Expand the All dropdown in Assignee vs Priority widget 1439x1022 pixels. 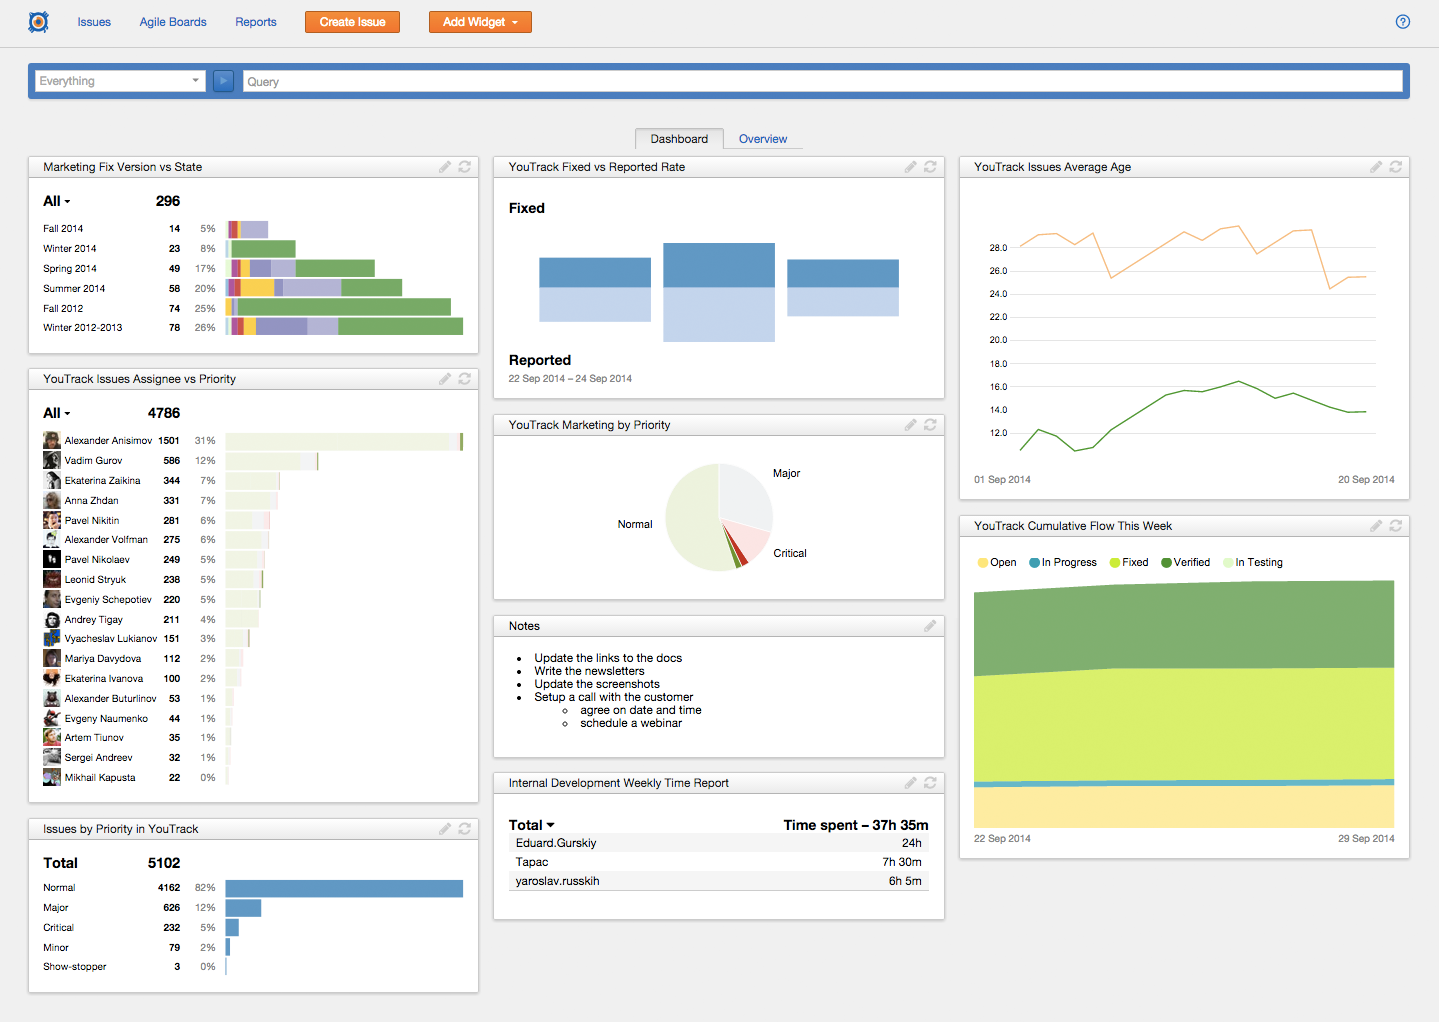(x=57, y=413)
